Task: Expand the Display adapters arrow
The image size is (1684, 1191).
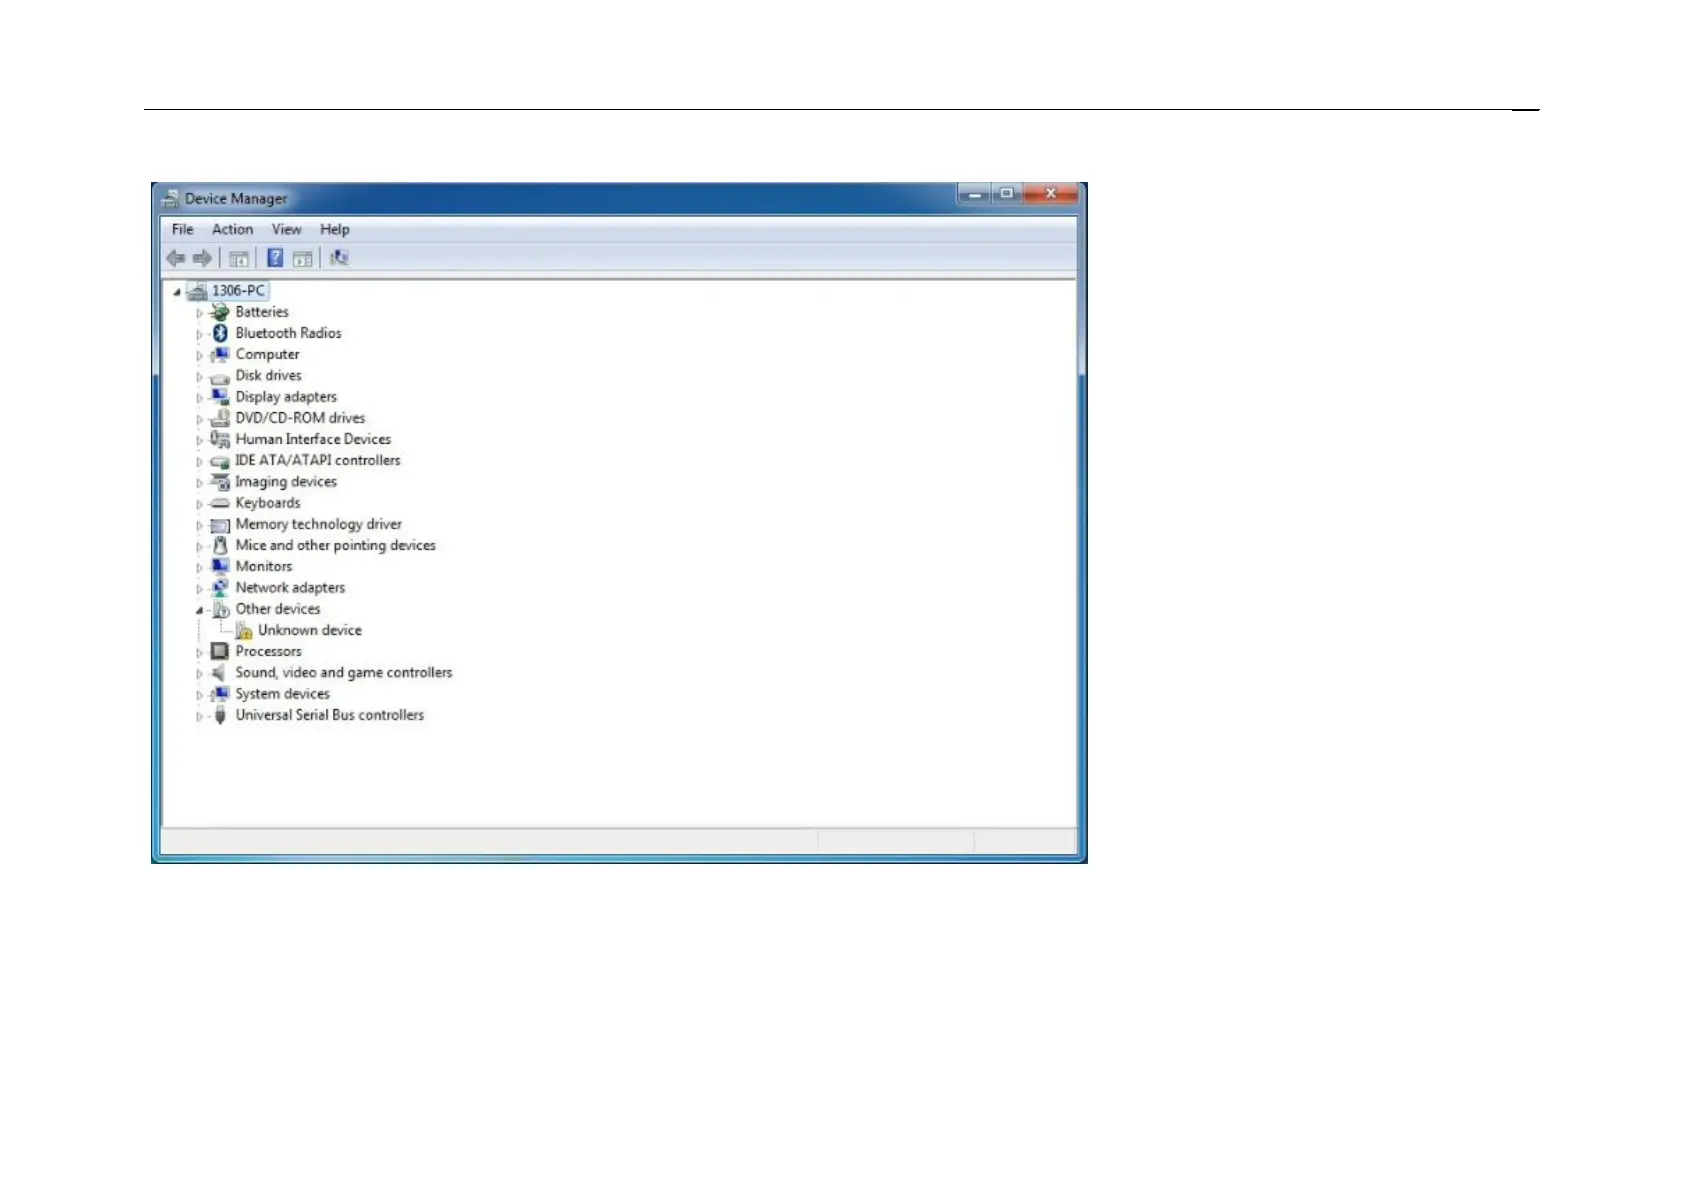Action: coord(199,398)
